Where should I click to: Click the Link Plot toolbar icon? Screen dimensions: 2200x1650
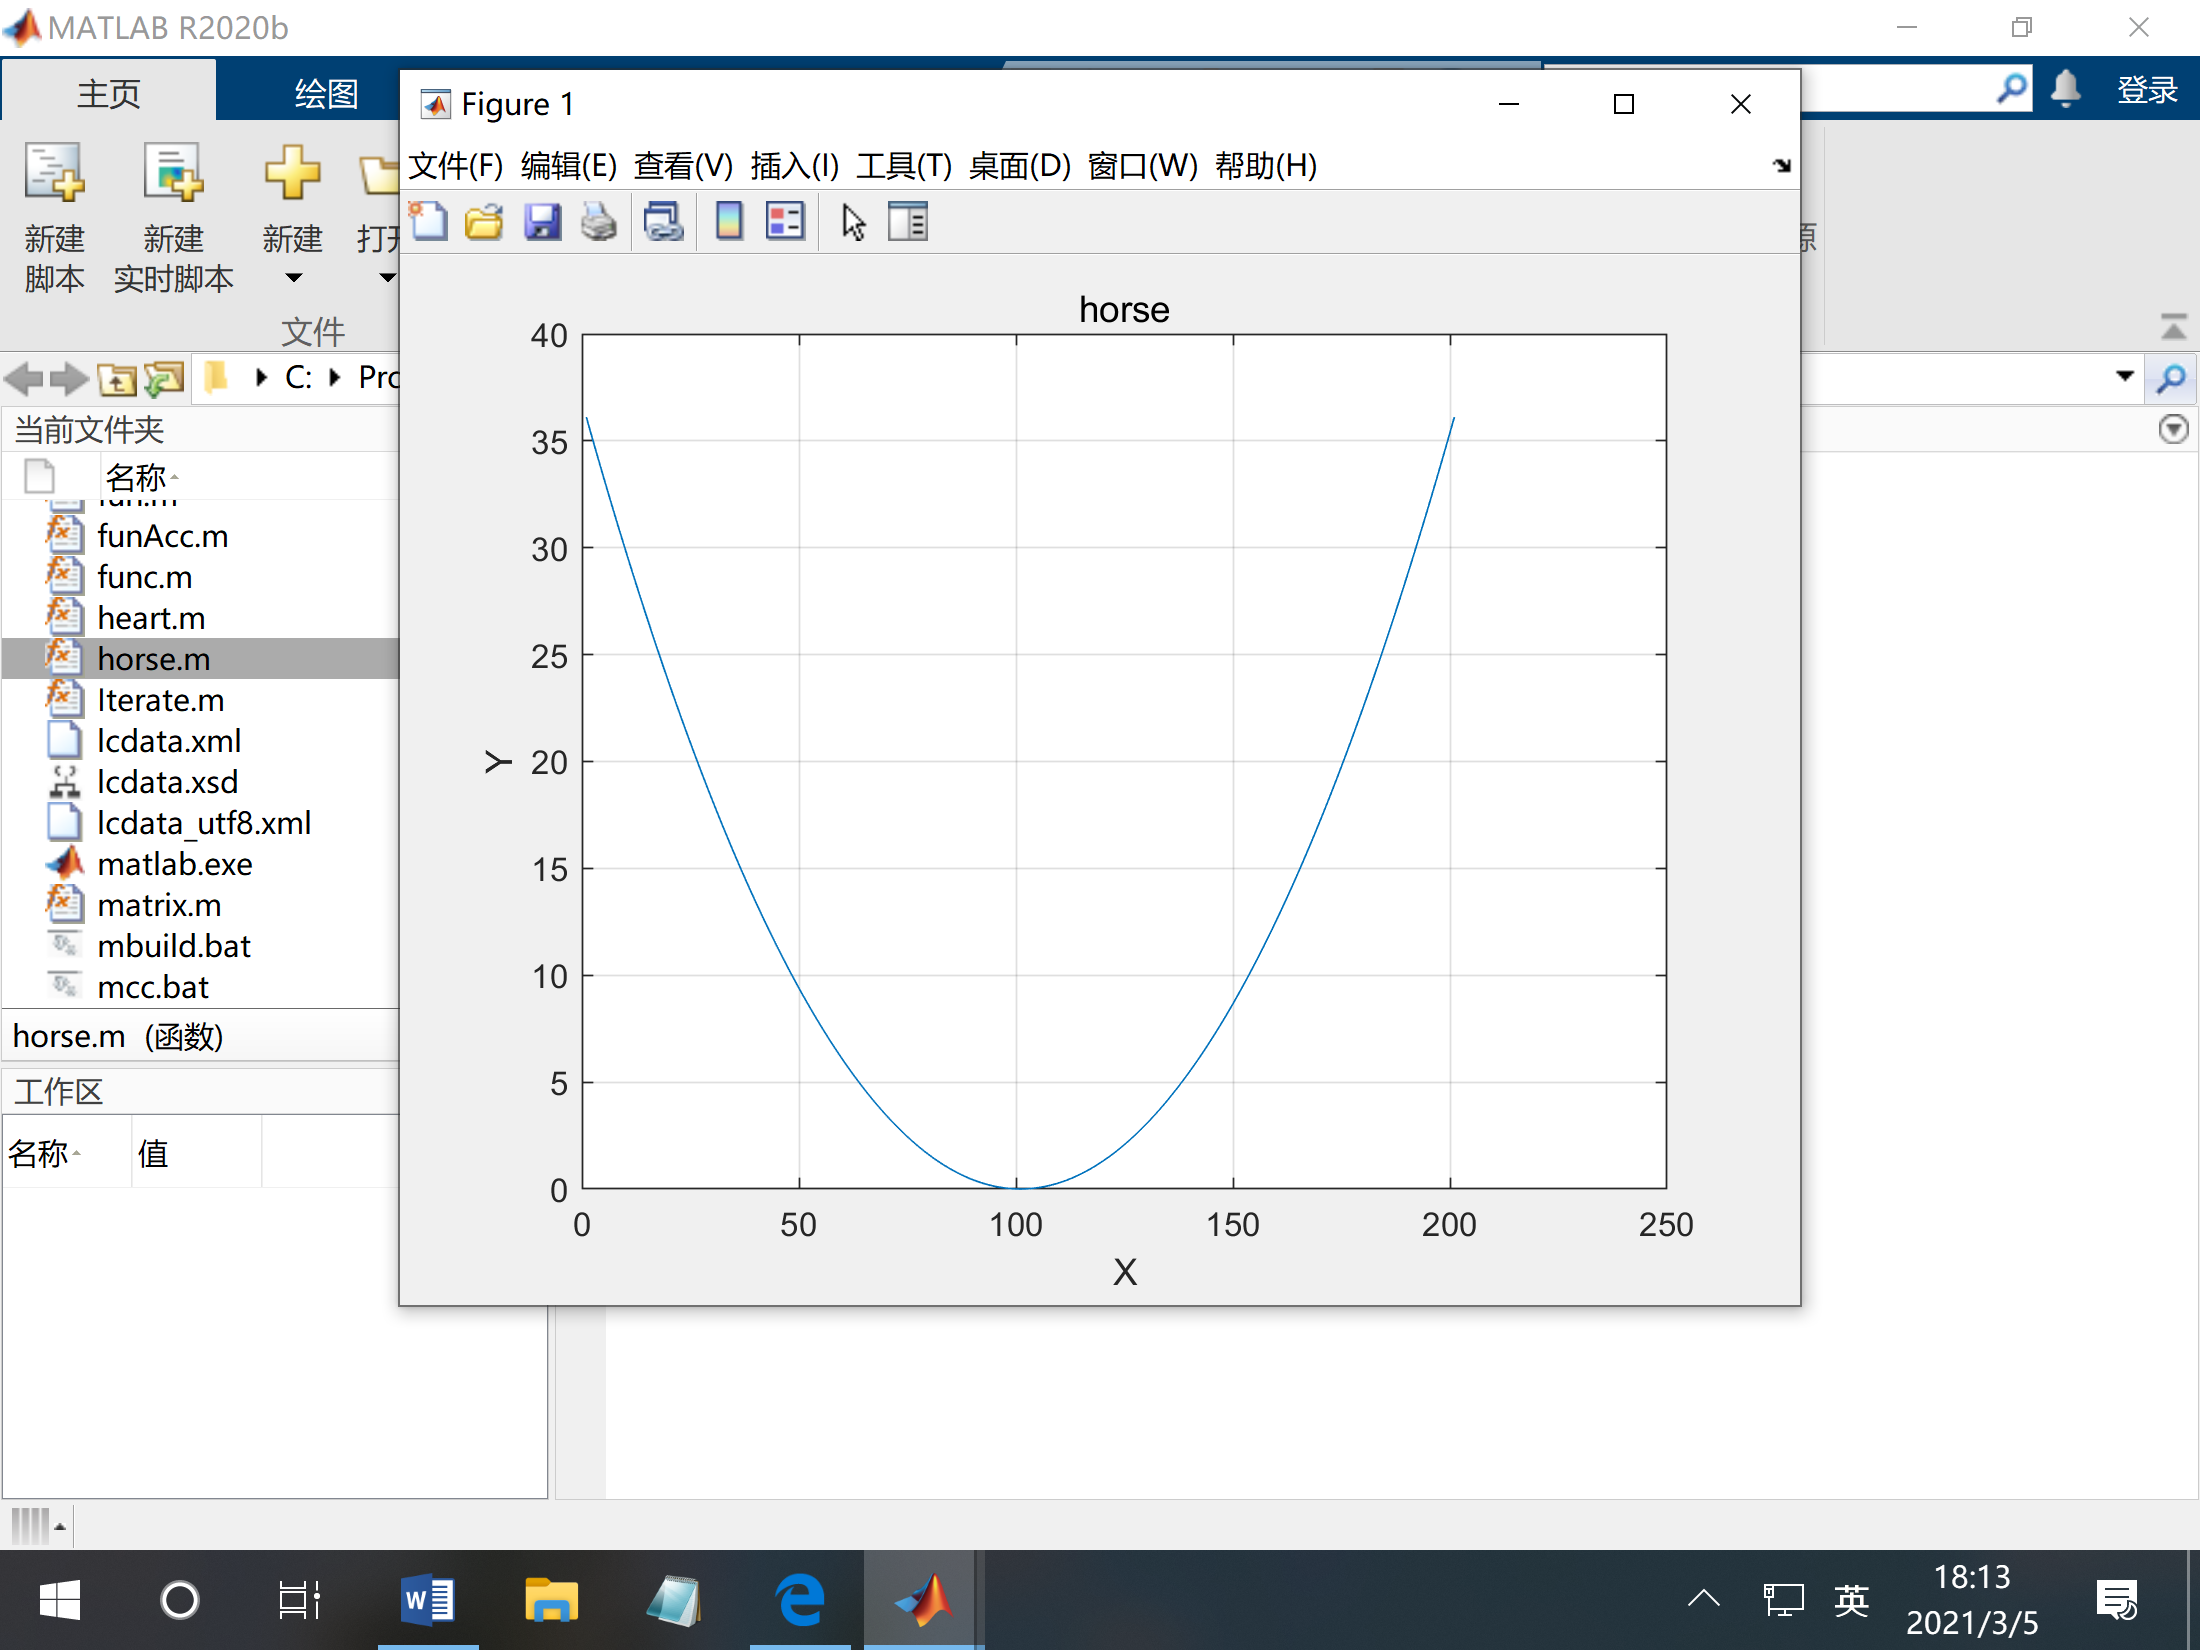point(663,221)
